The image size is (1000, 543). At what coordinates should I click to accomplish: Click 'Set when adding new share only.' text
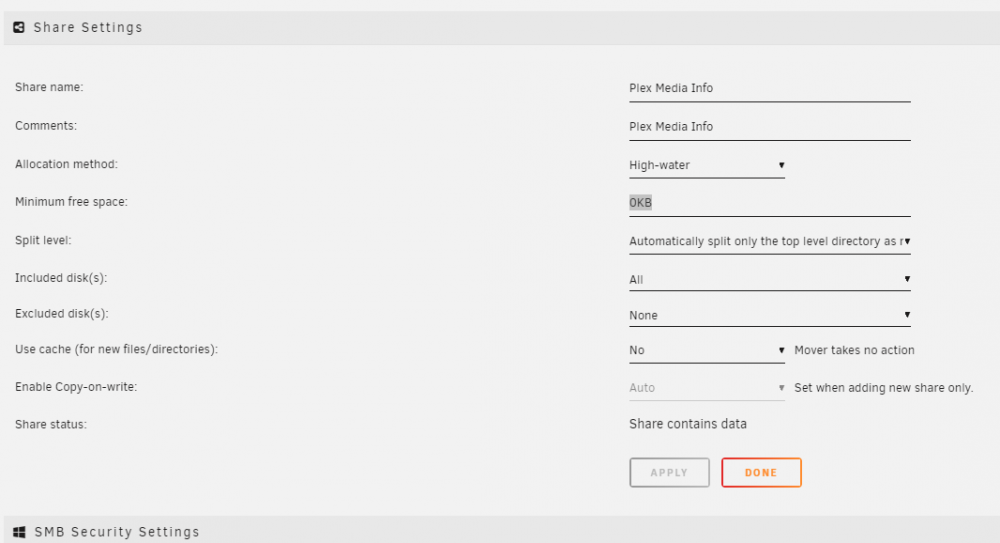(x=883, y=387)
